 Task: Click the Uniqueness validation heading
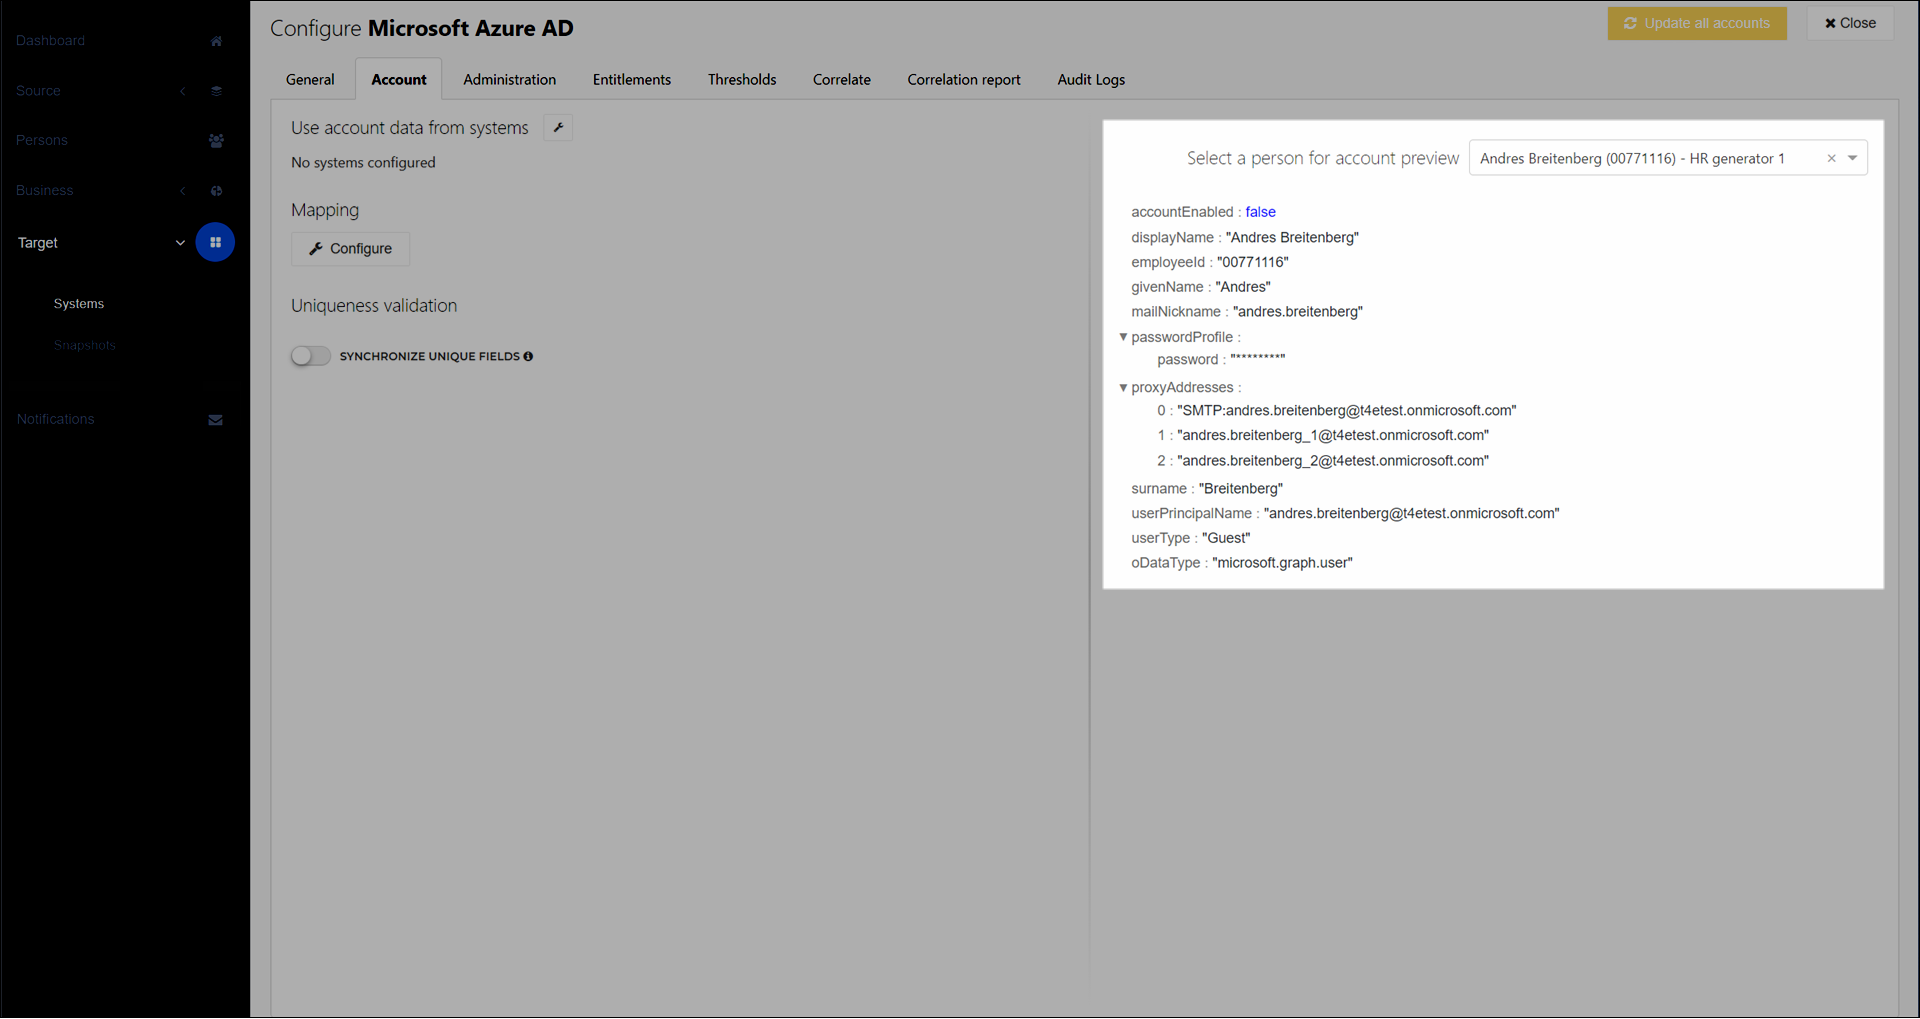coord(374,306)
